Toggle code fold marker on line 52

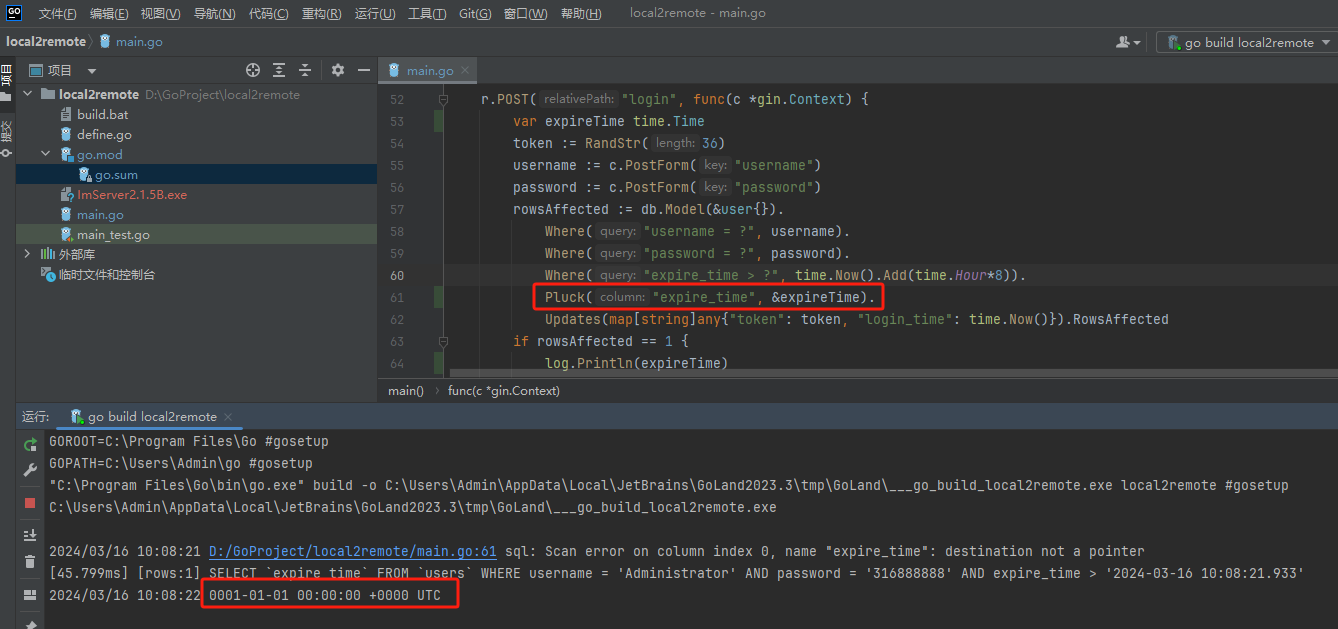[x=443, y=100]
